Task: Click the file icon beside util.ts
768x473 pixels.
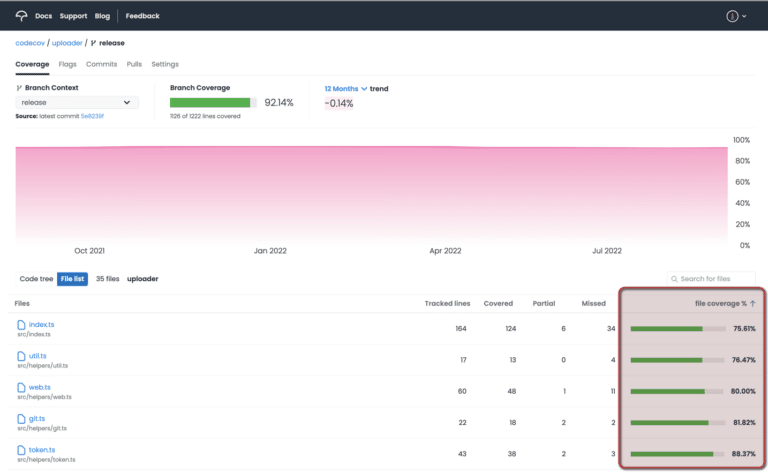Action: tap(21, 357)
